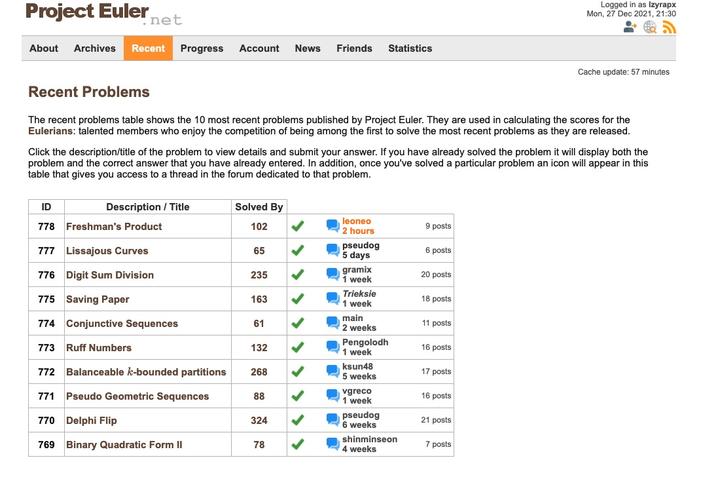Open the Freshman's Product problem link
The image size is (720, 477).
click(114, 227)
